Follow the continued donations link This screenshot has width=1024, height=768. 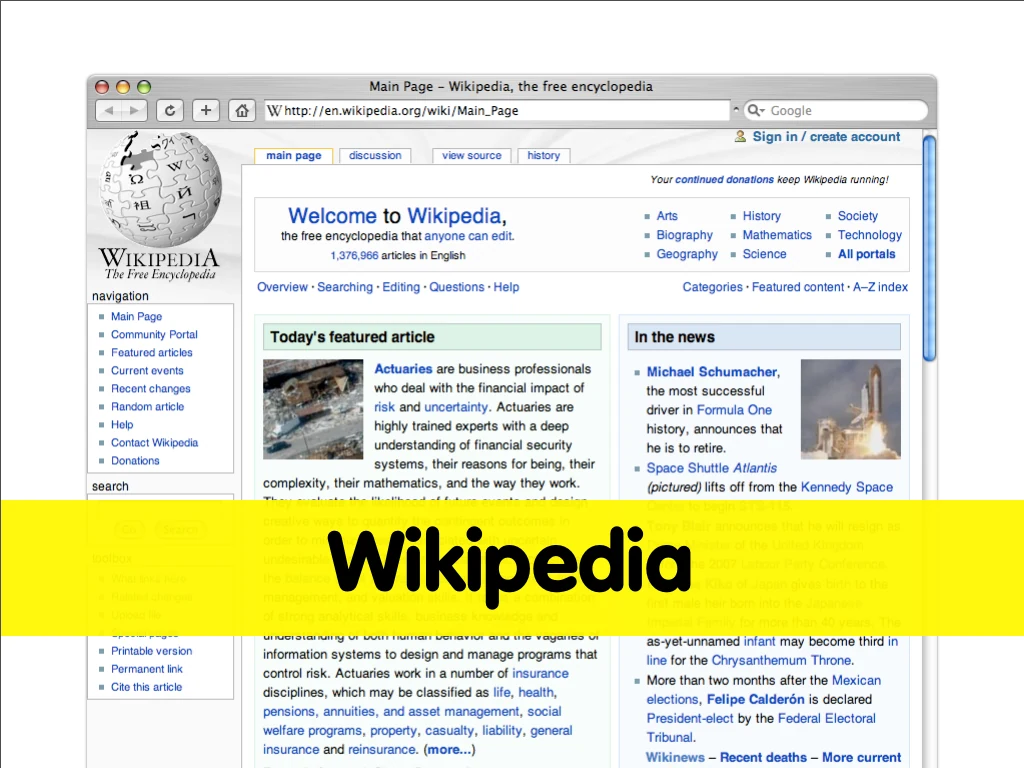tap(724, 180)
